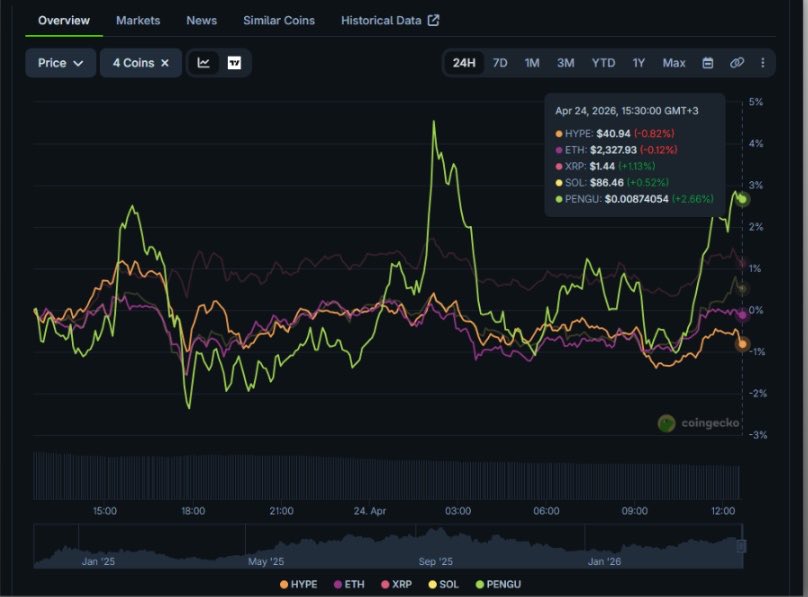Toggle HYPE series in chart legend
The height and width of the screenshot is (597, 808).
click(x=298, y=584)
